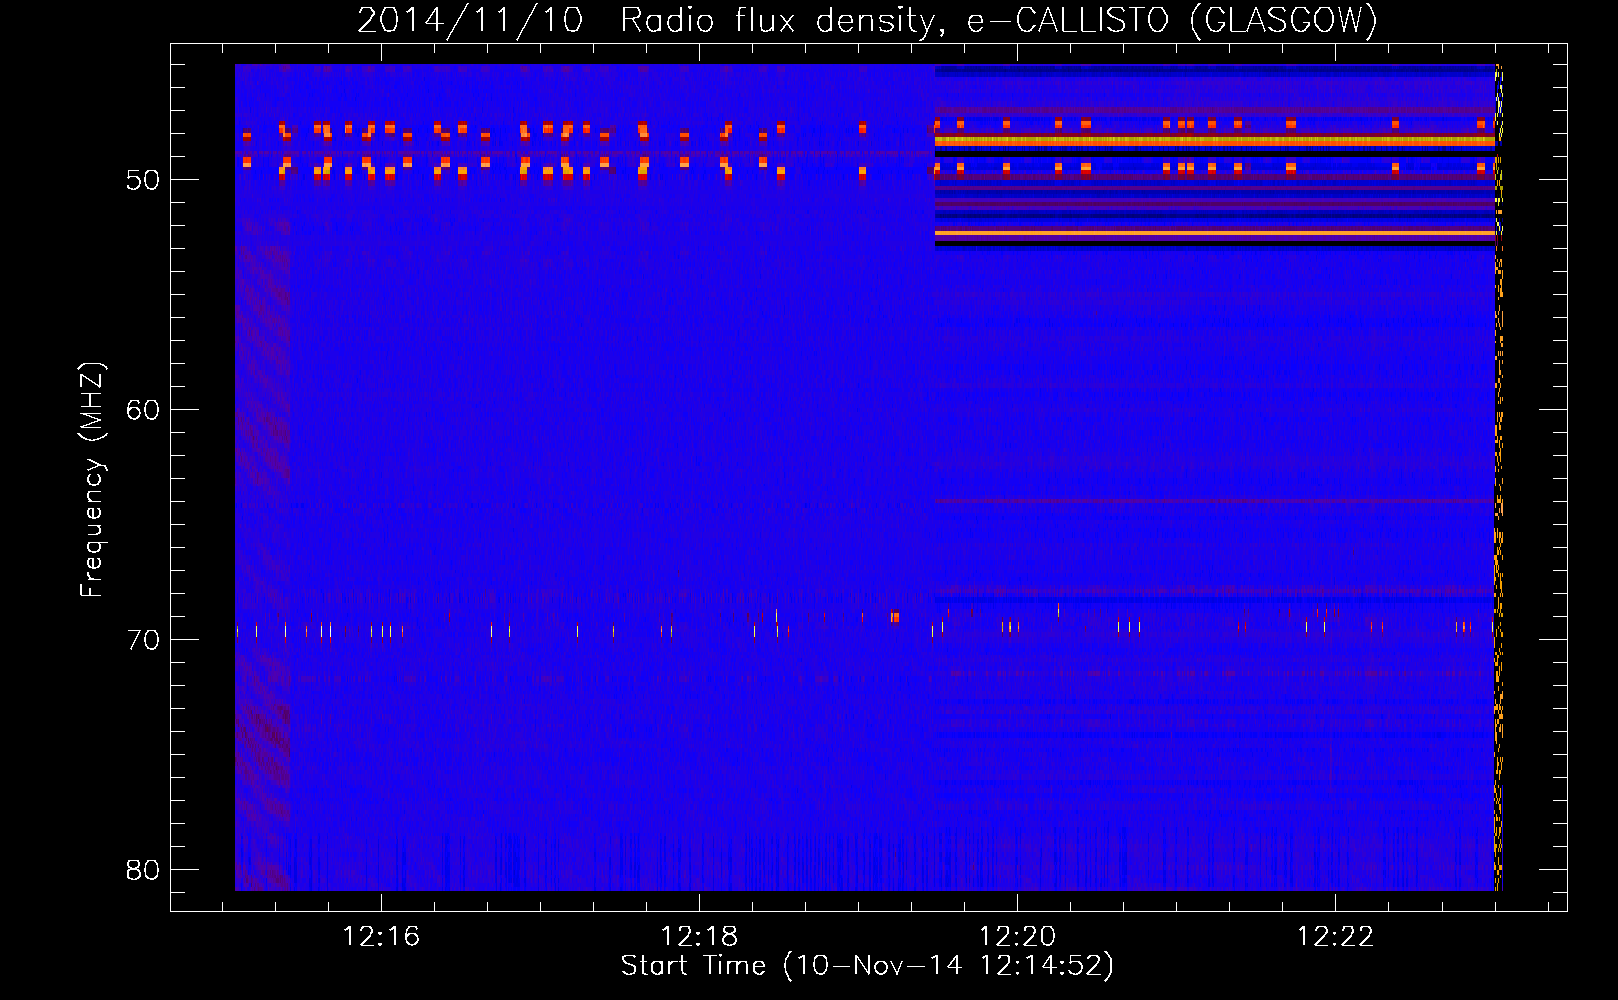
Task: Click the 12:22 time tick label
Action: [1335, 937]
